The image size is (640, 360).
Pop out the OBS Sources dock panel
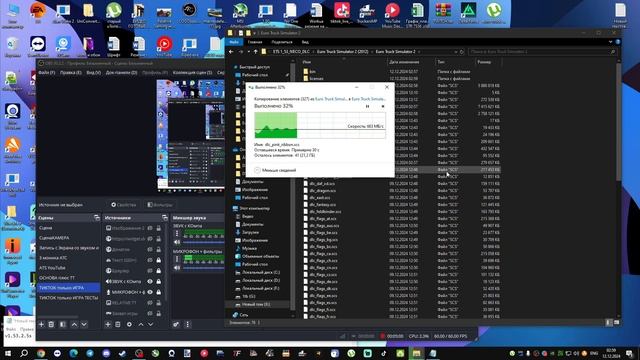pos(164,218)
